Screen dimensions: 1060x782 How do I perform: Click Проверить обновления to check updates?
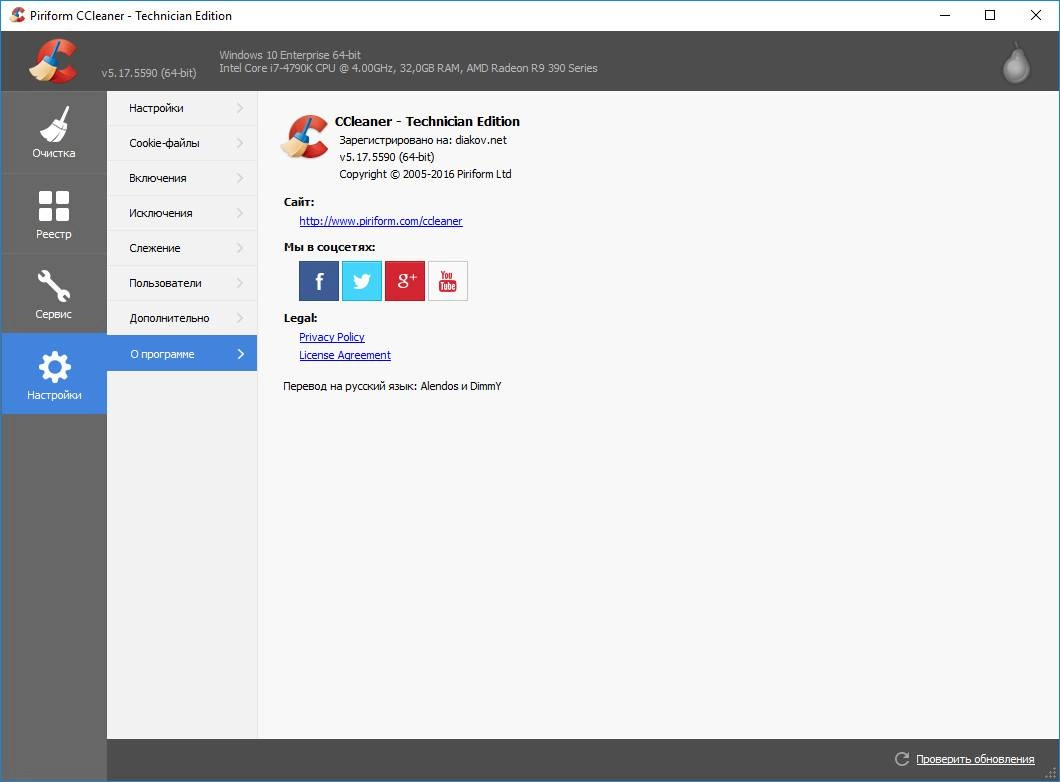tap(975, 759)
